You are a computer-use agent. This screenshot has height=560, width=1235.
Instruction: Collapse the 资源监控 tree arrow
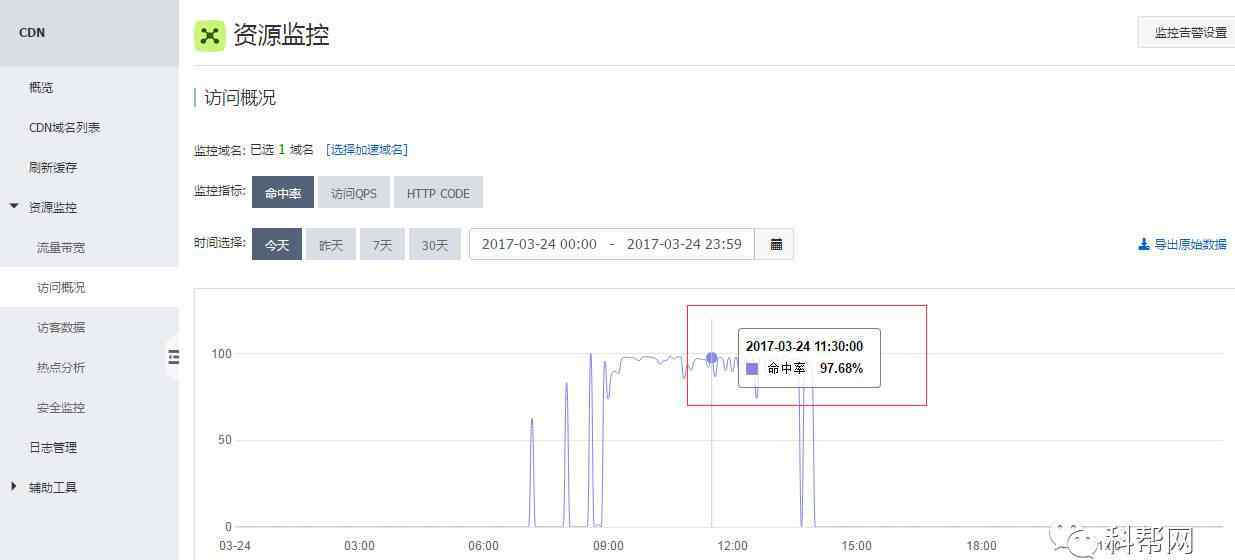click(14, 207)
